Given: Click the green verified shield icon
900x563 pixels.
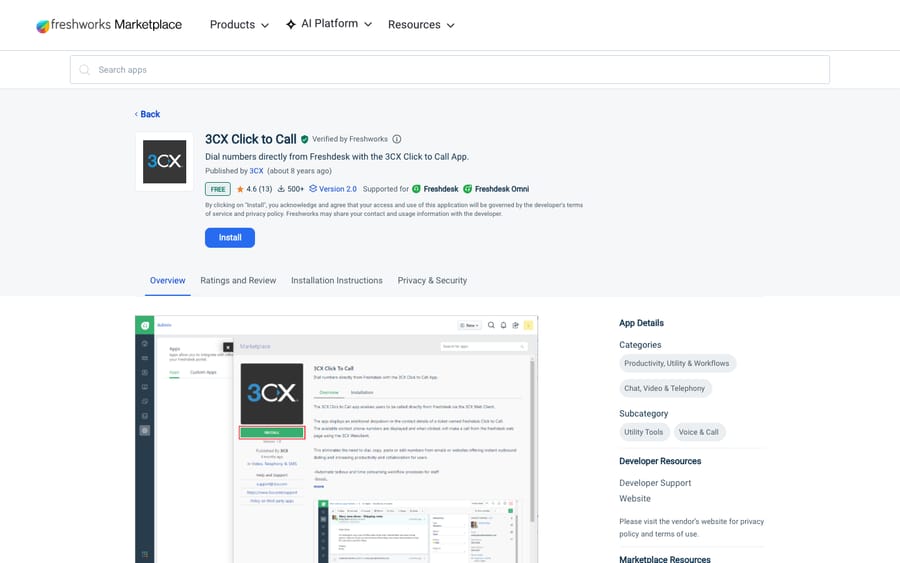Looking at the screenshot, I should [304, 139].
